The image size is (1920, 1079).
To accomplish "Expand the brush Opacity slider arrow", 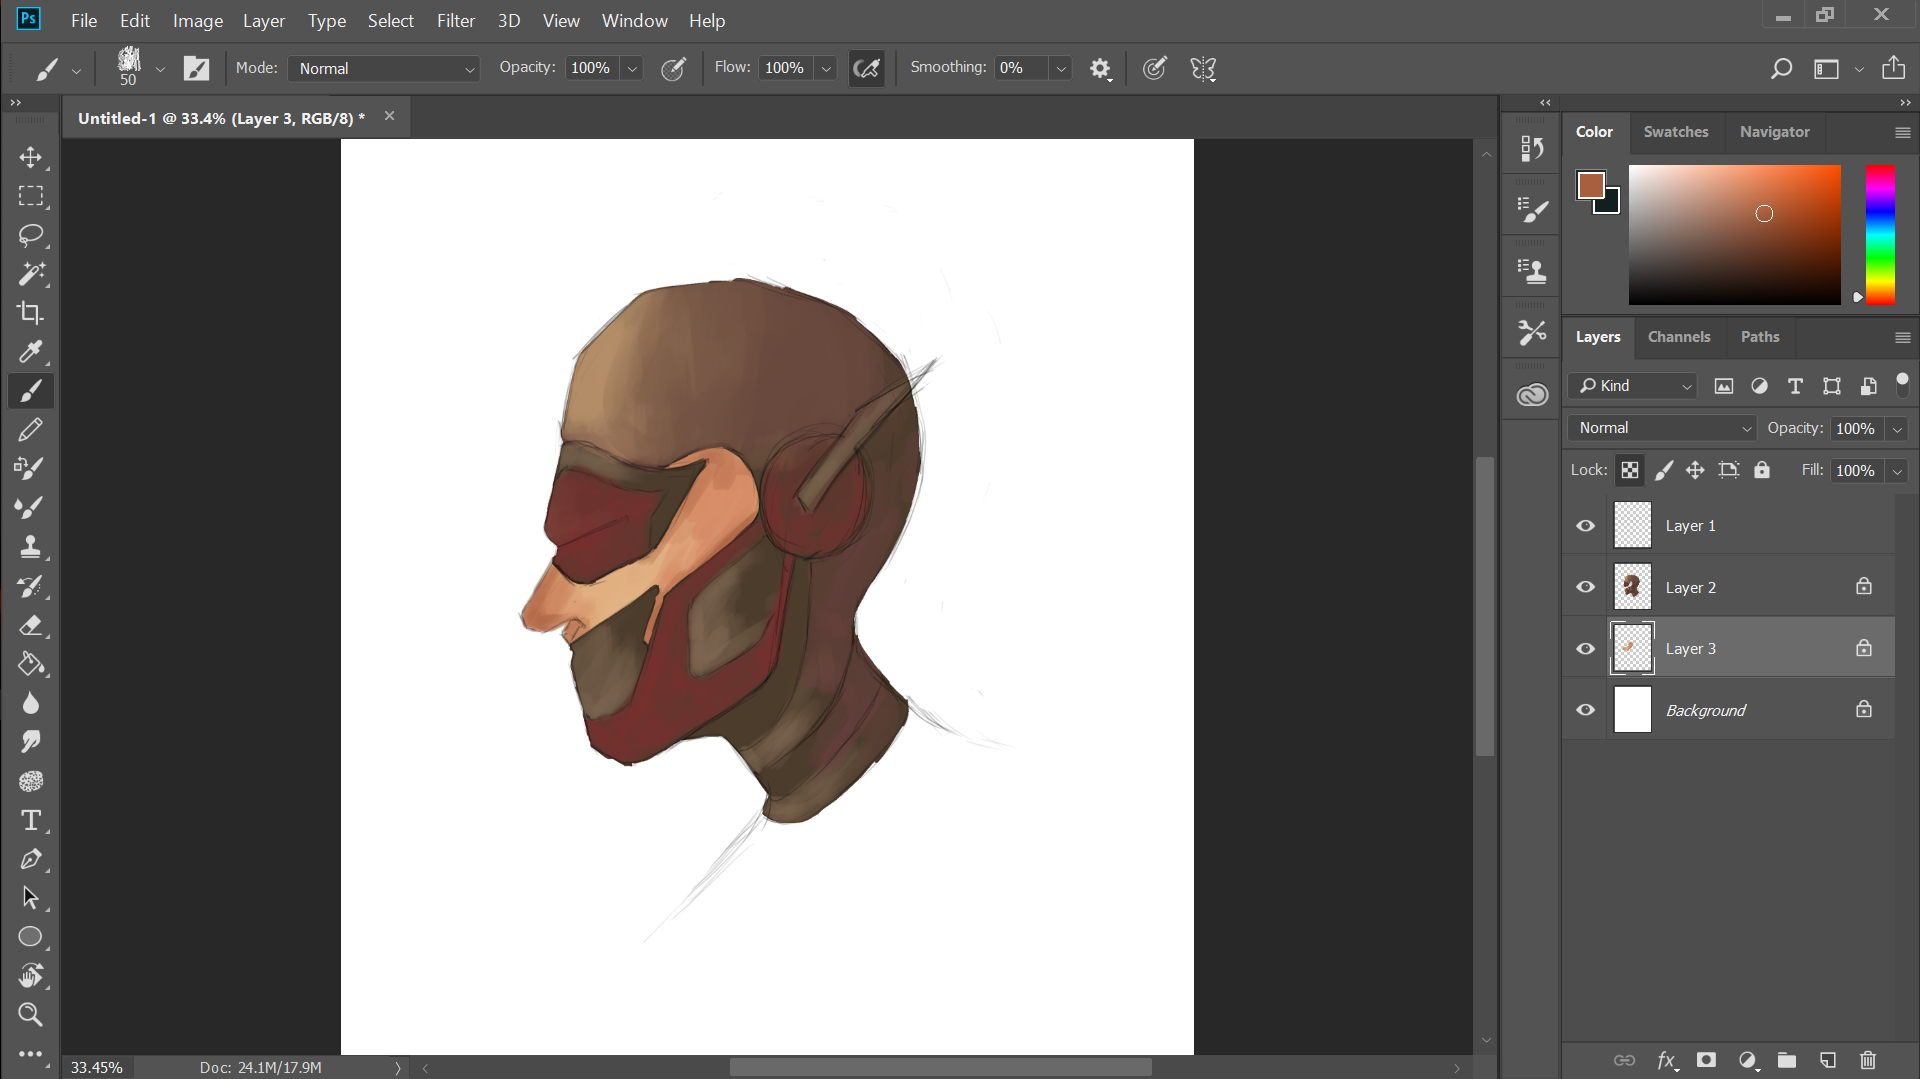I will [632, 68].
